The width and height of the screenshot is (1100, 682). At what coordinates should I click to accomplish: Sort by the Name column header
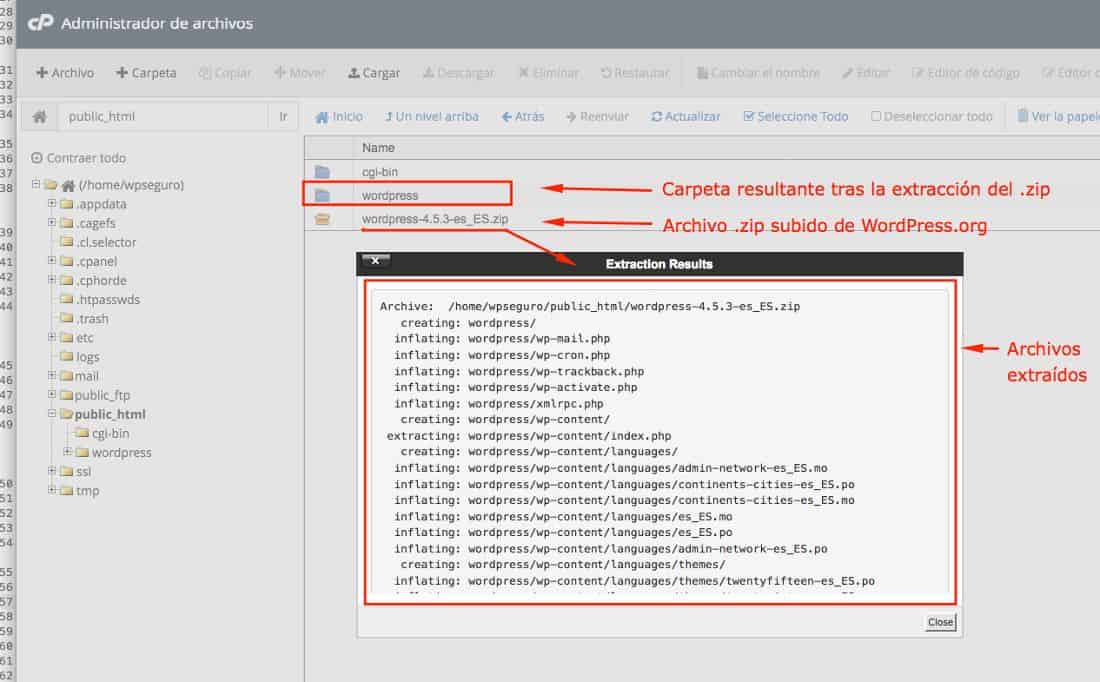tap(378, 148)
